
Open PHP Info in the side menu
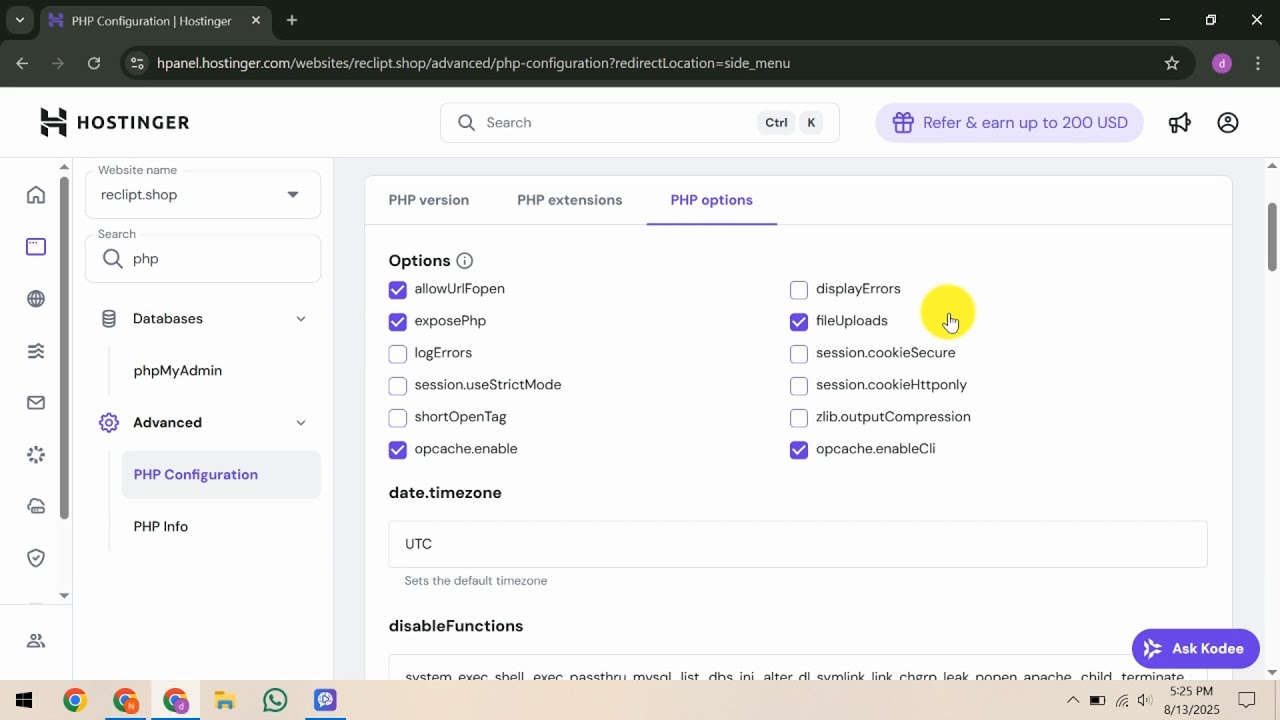pyautogui.click(x=161, y=527)
